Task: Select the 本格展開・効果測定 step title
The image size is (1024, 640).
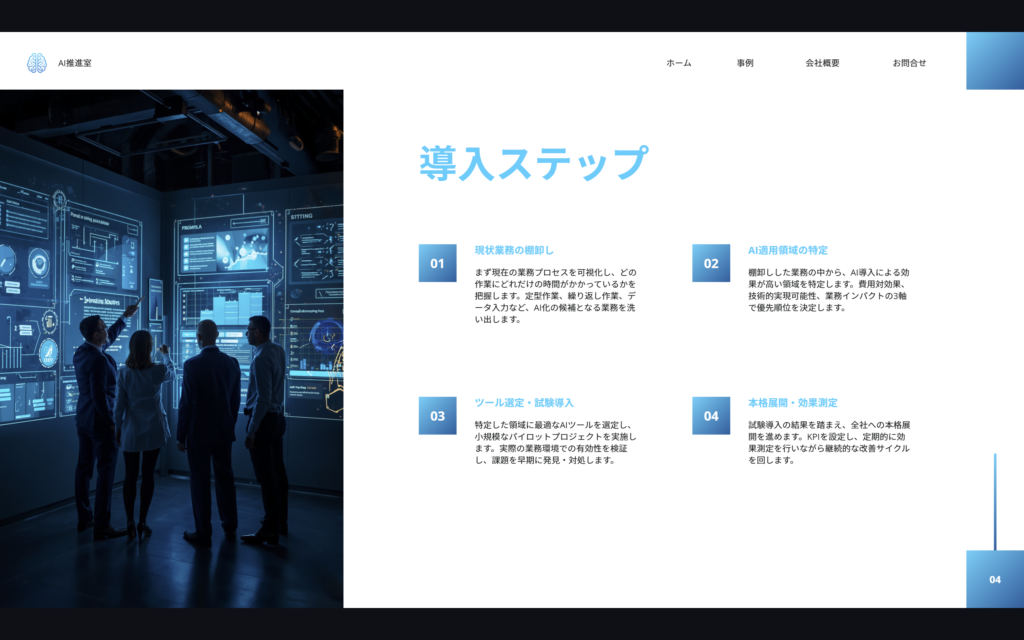Action: click(x=793, y=403)
